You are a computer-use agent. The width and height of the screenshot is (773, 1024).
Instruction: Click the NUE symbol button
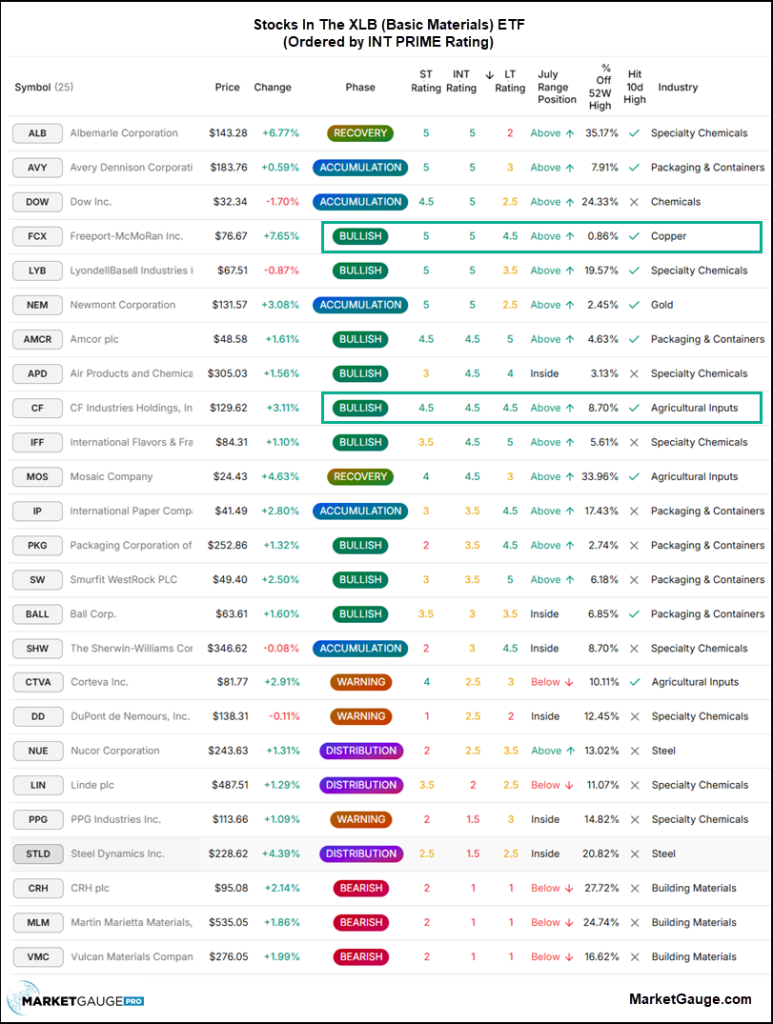(38, 751)
